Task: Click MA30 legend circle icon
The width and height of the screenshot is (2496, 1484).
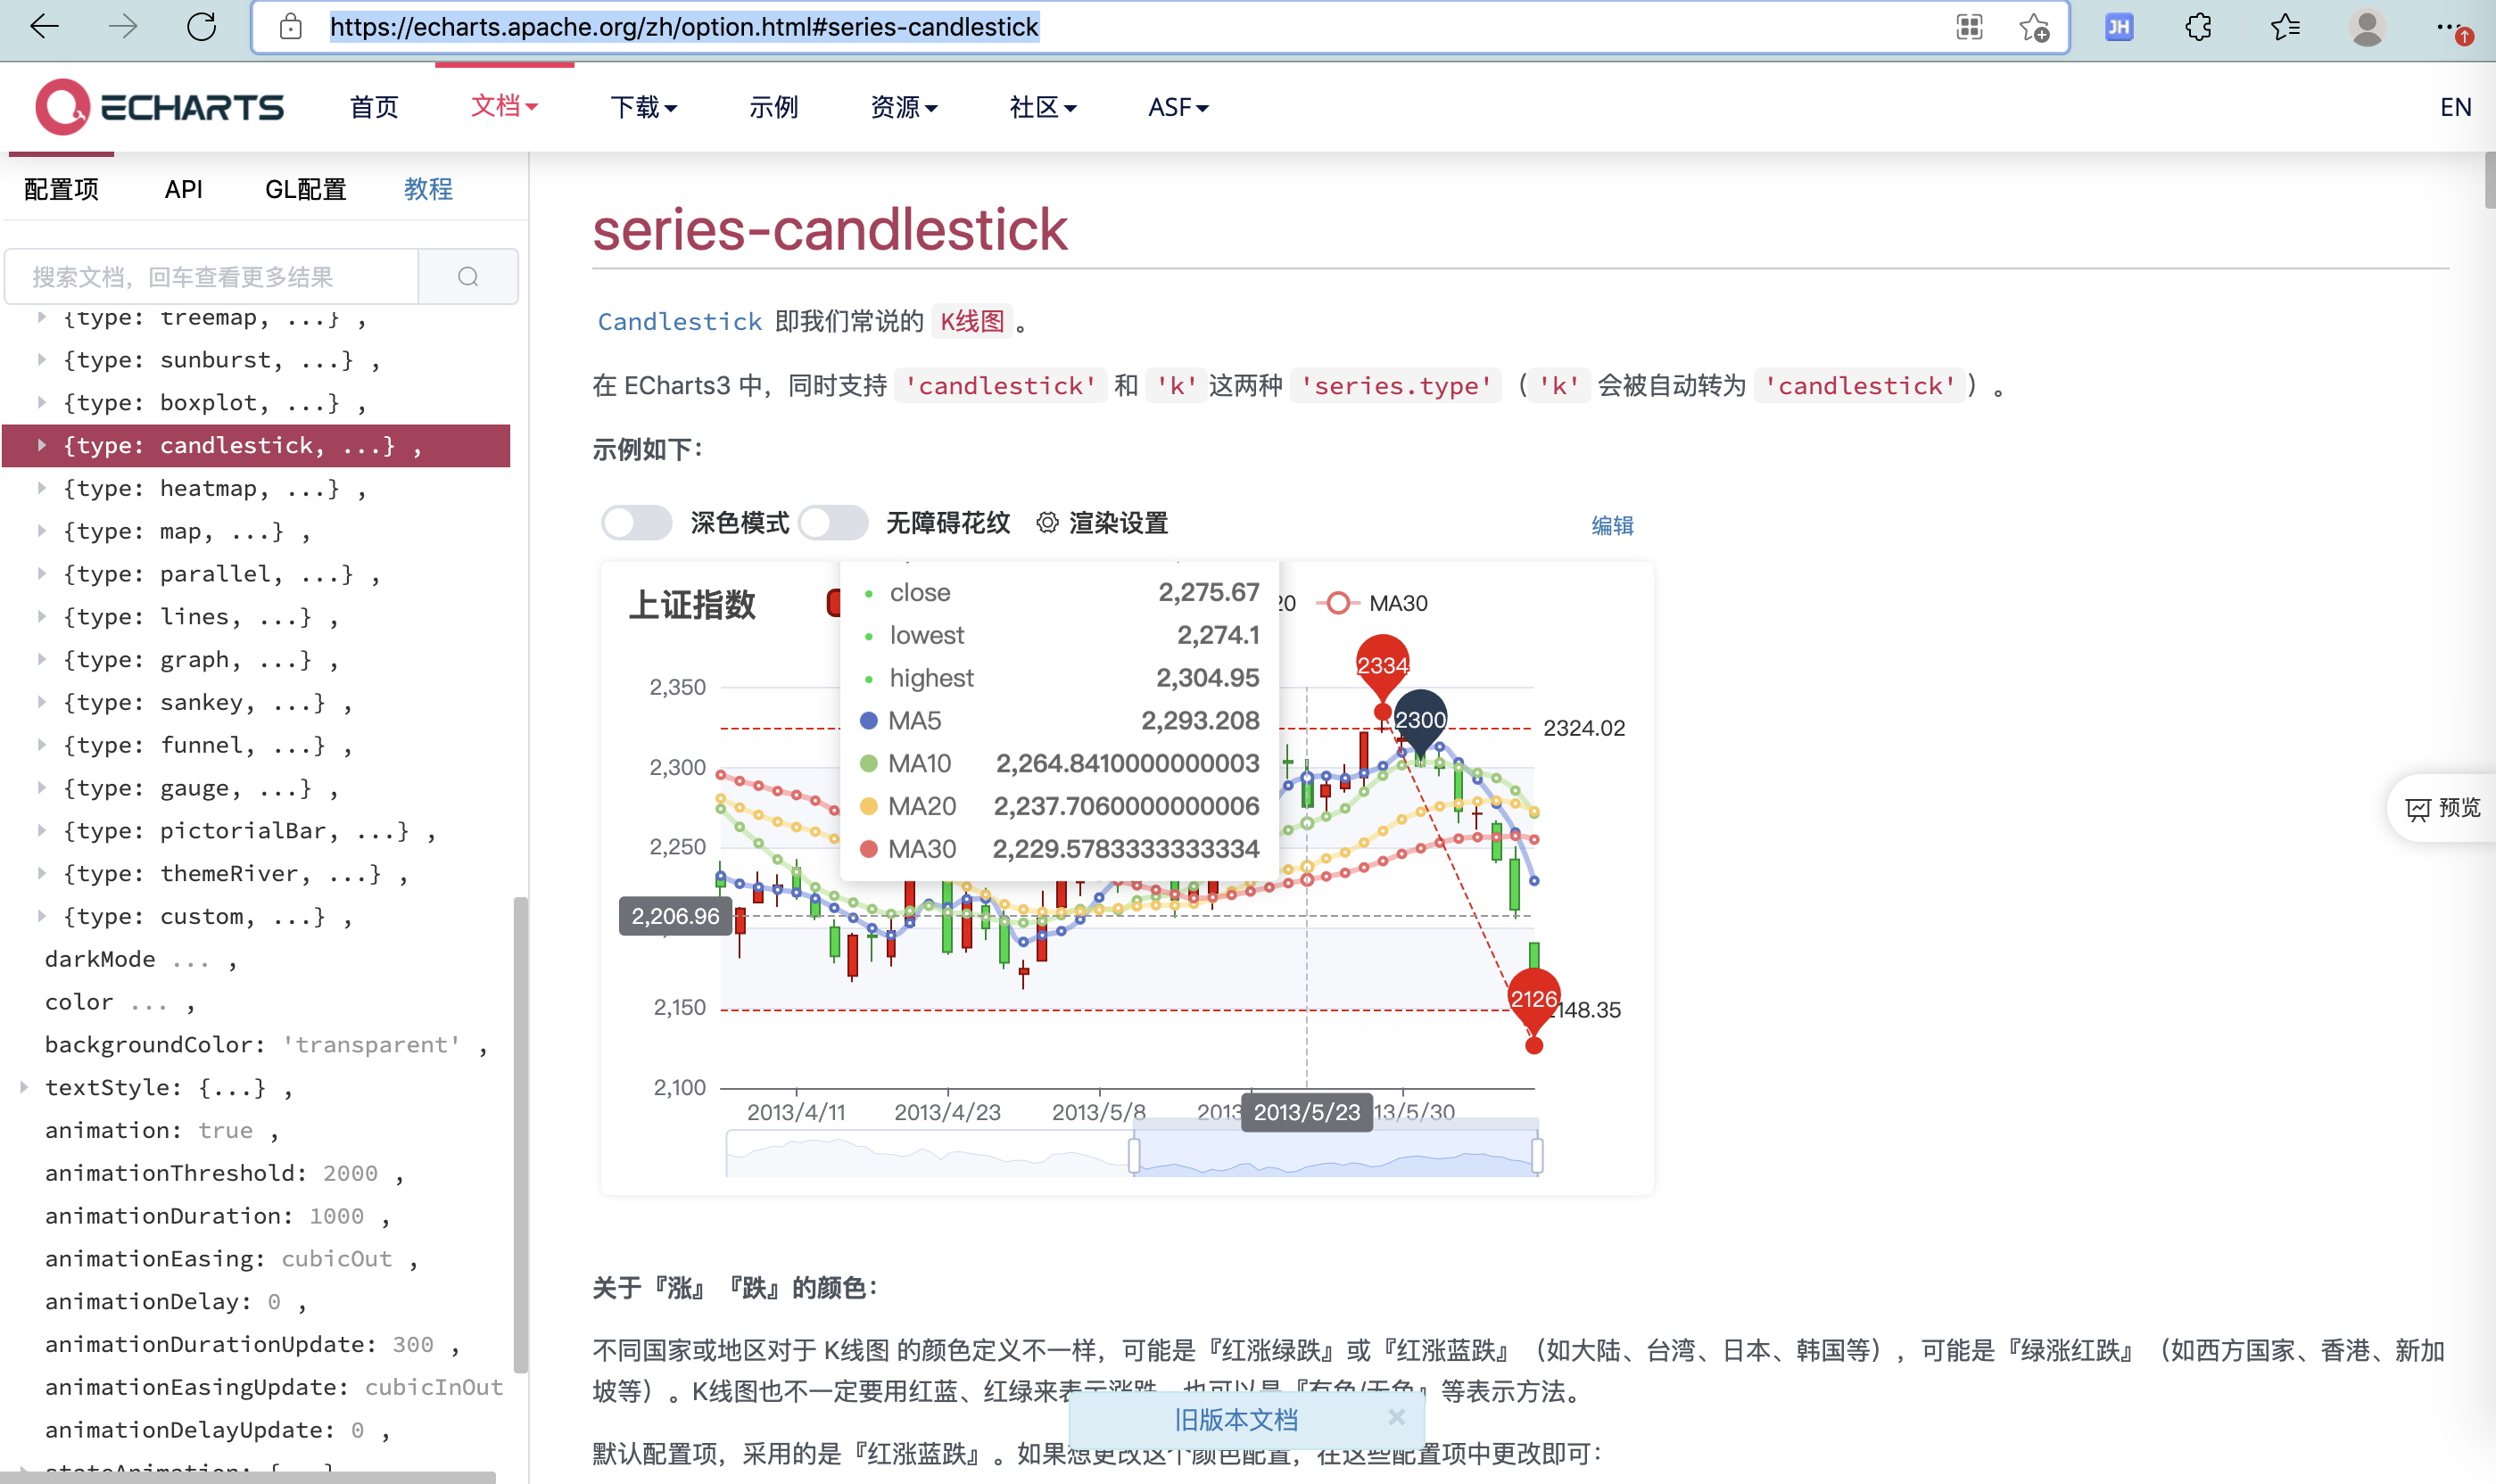Action: pyautogui.click(x=1338, y=603)
